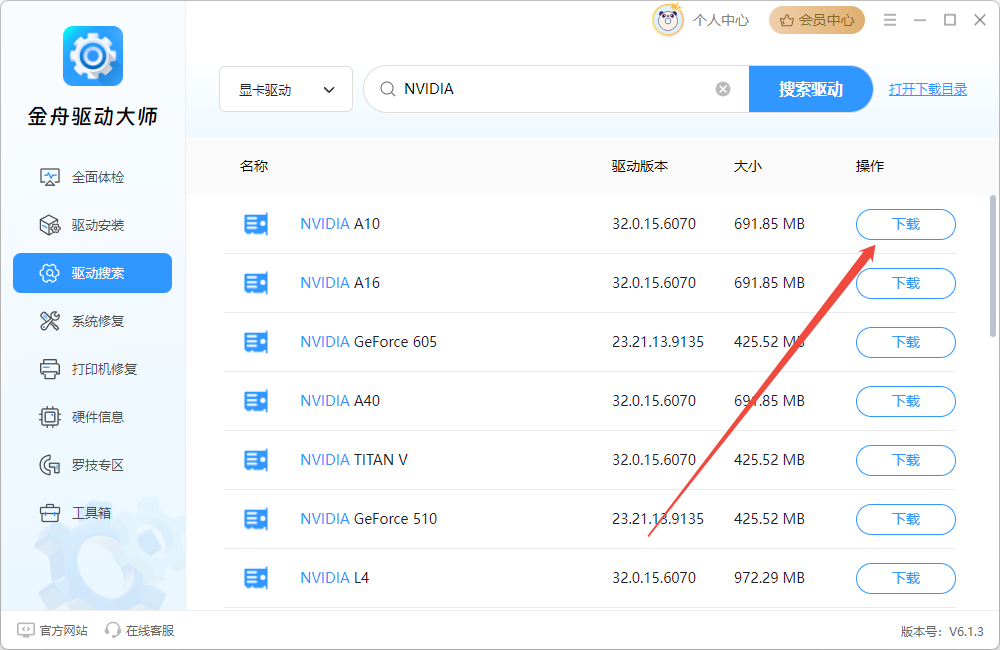The width and height of the screenshot is (1000, 650).
Task: Select the NVIDIA GeForce 510 name
Action: 369,519
